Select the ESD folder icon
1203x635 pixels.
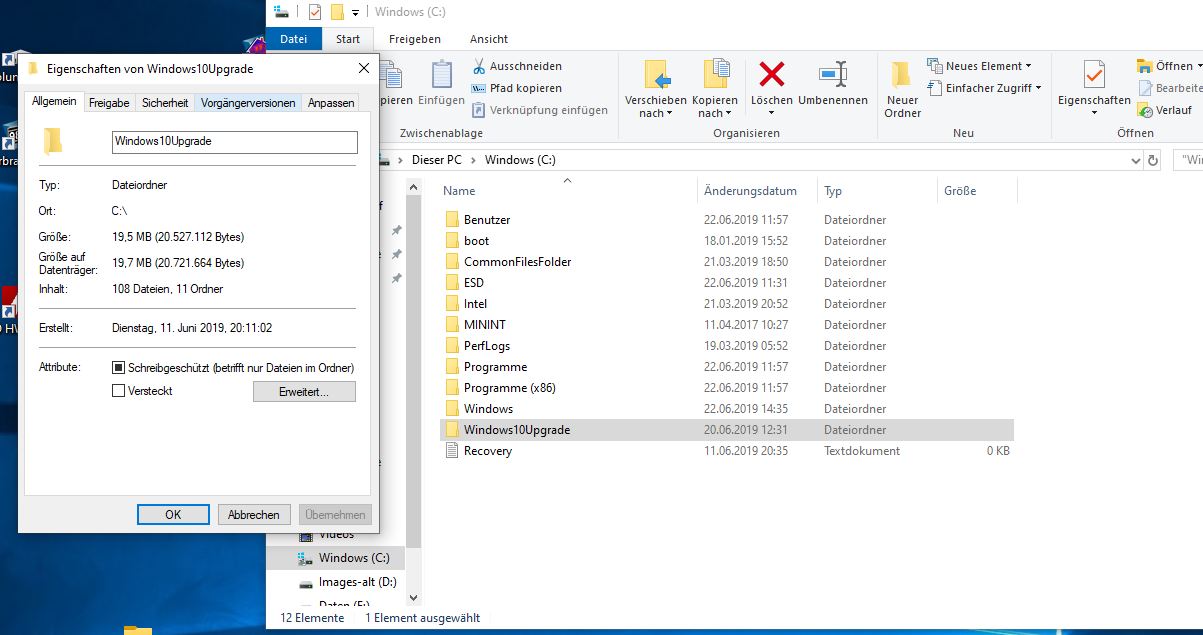click(451, 282)
